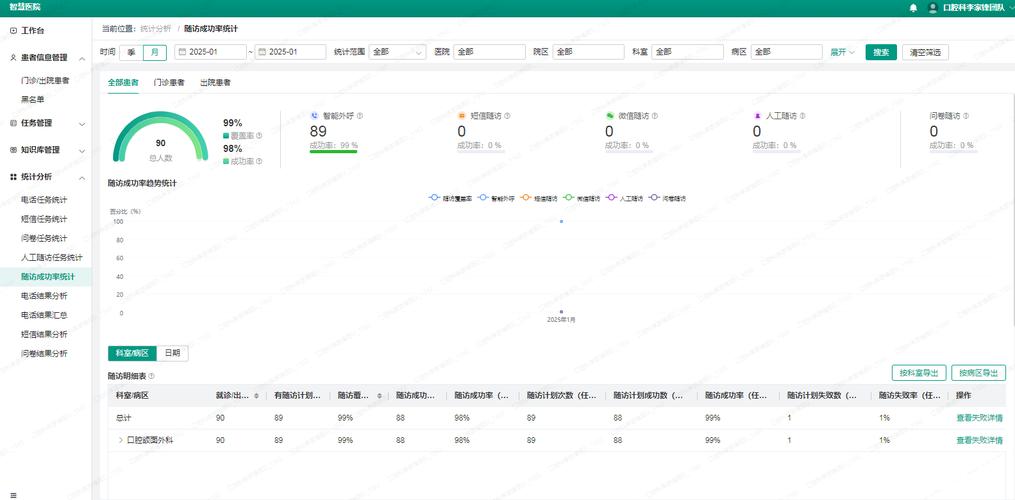This screenshot has height=500, width=1015.
Task: Open the 统计范围 dropdown
Action: coord(397,52)
